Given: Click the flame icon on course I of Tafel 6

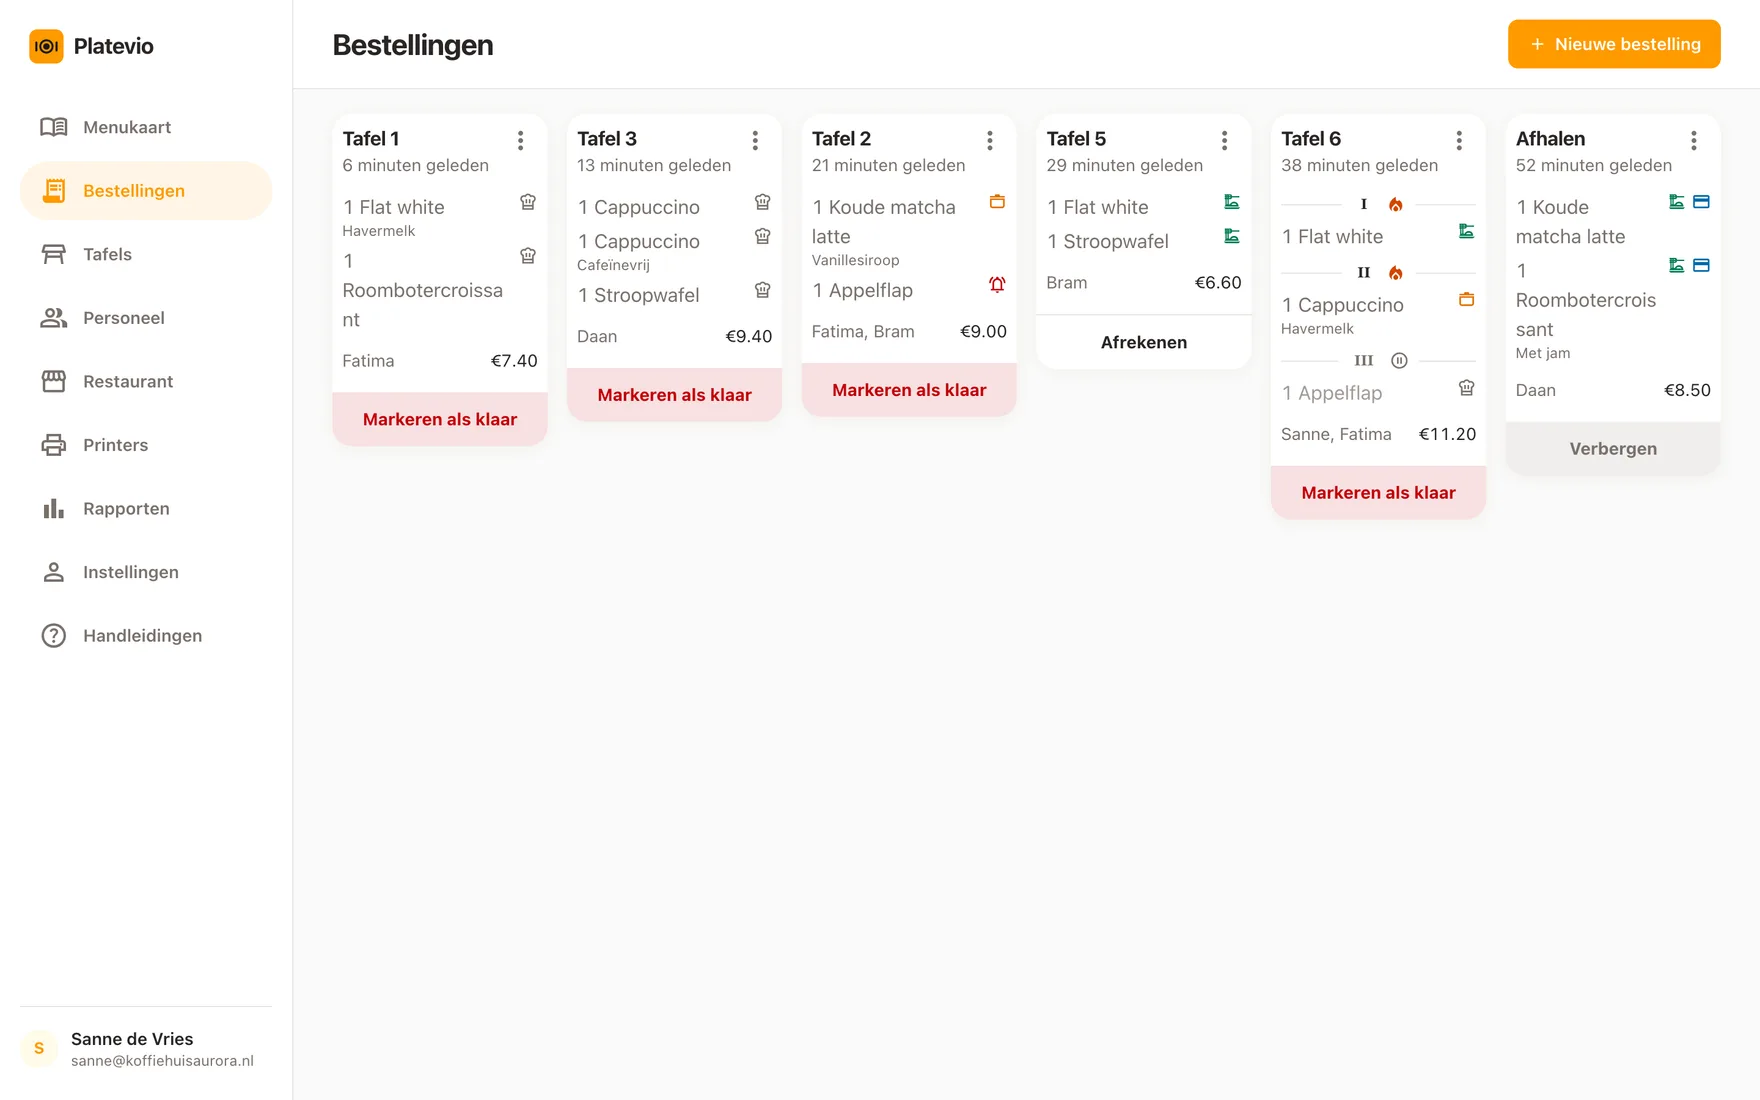Looking at the screenshot, I should click(1396, 205).
